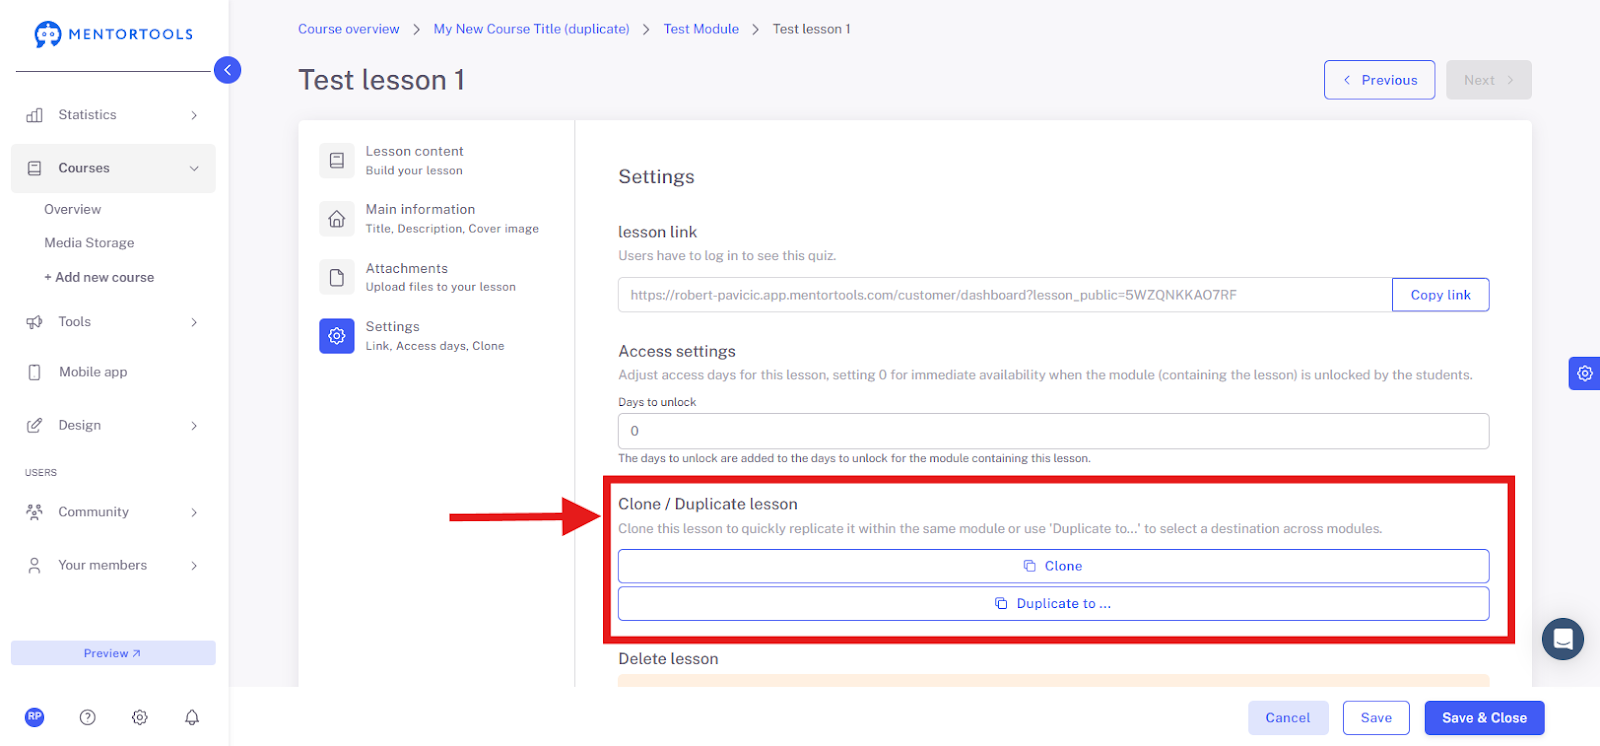Viewport: 1600px width, 746px height.
Task: Collapse the sidebar with the blue arrow button
Action: (228, 70)
